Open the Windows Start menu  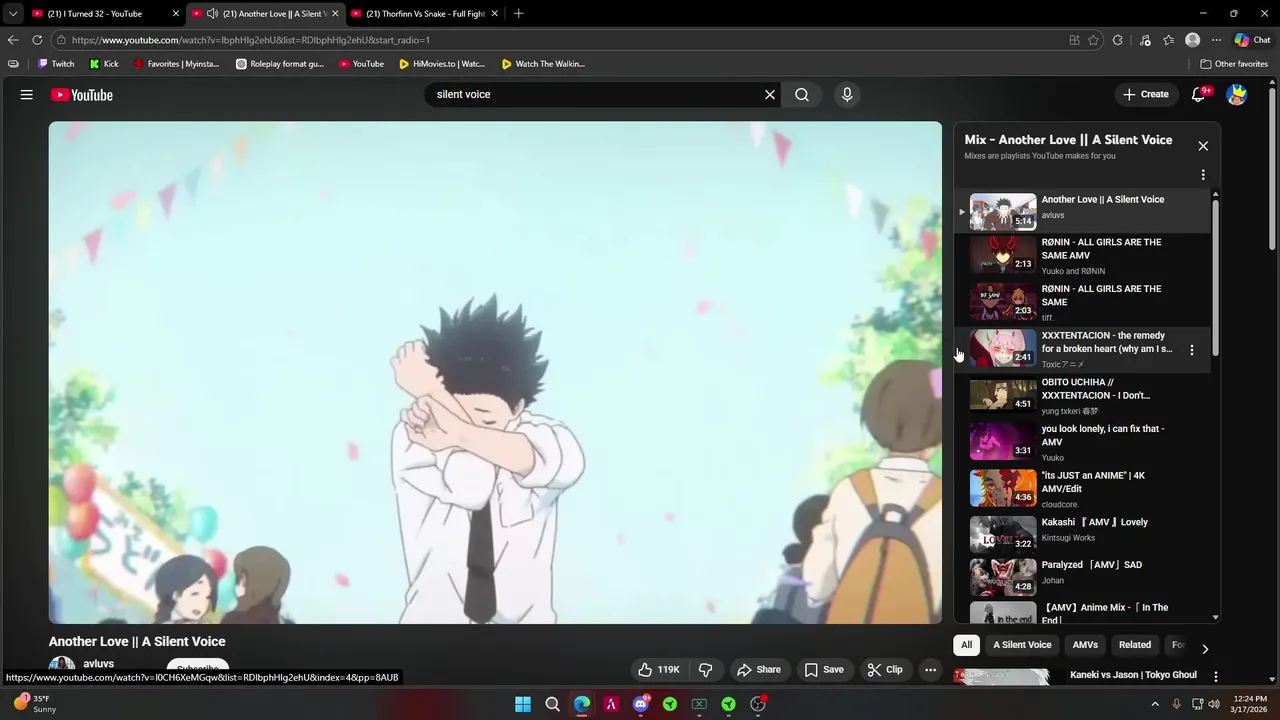click(523, 704)
